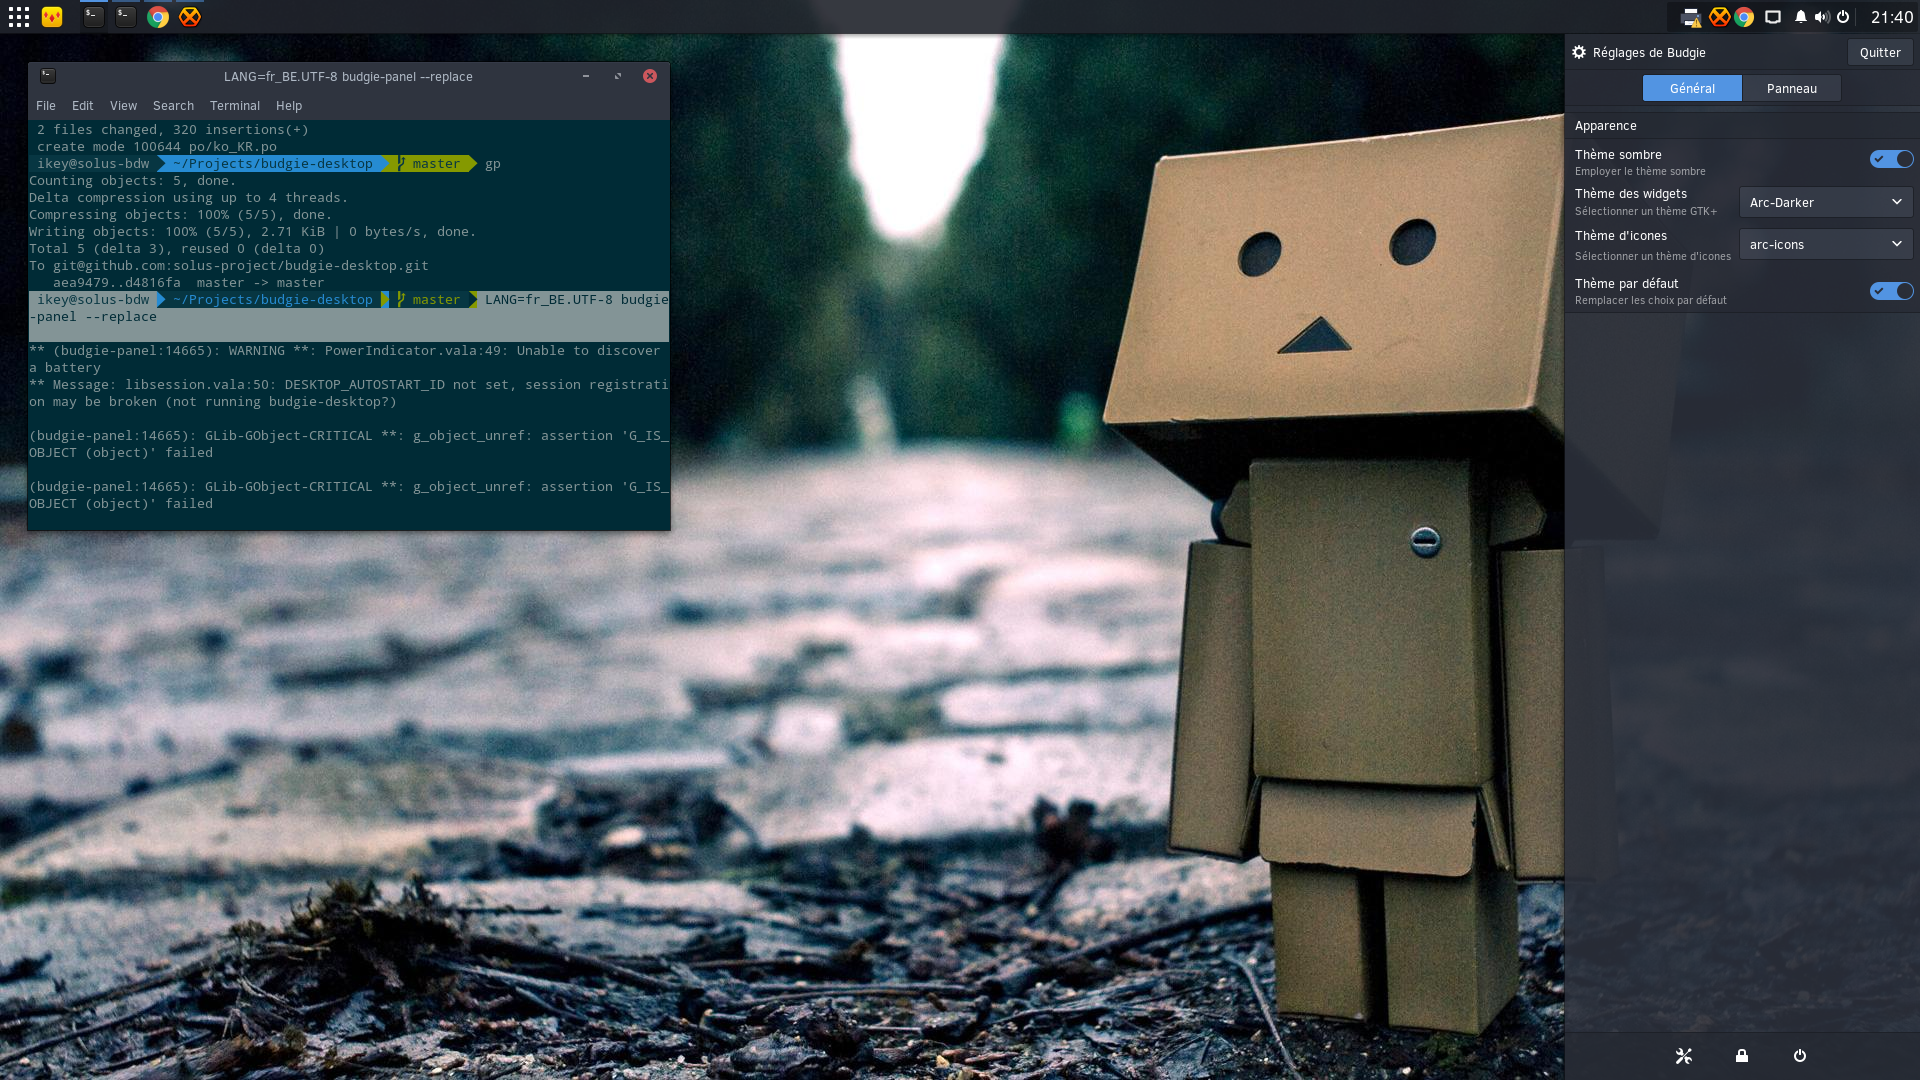Click the 'libsession.vala:50: DESKTOP_AUTOSTART_ID not set' message line
This screenshot has height=1080, width=1920.
(348, 393)
